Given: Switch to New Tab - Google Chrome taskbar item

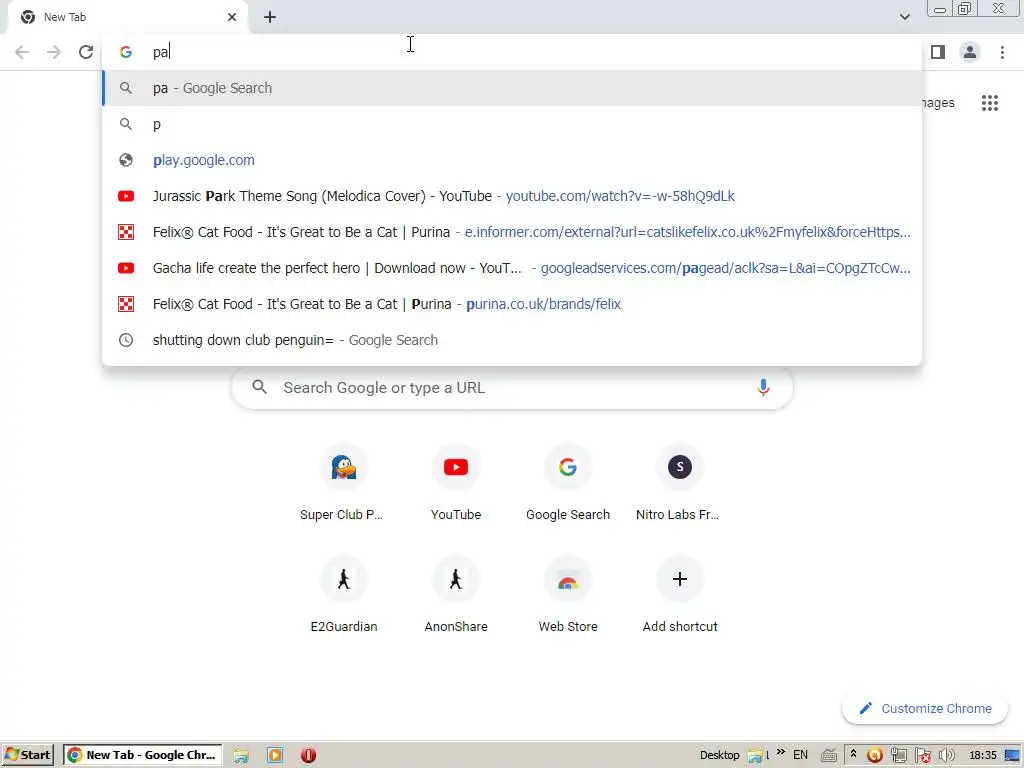Looking at the screenshot, I should [x=142, y=755].
